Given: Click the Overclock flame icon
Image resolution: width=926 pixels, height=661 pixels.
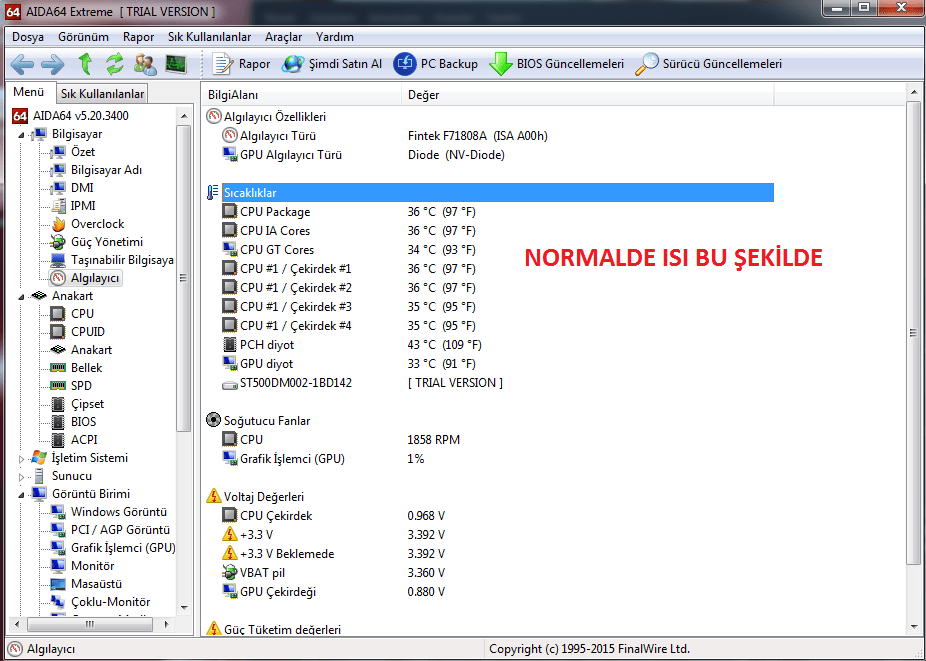Looking at the screenshot, I should pyautogui.click(x=58, y=224).
